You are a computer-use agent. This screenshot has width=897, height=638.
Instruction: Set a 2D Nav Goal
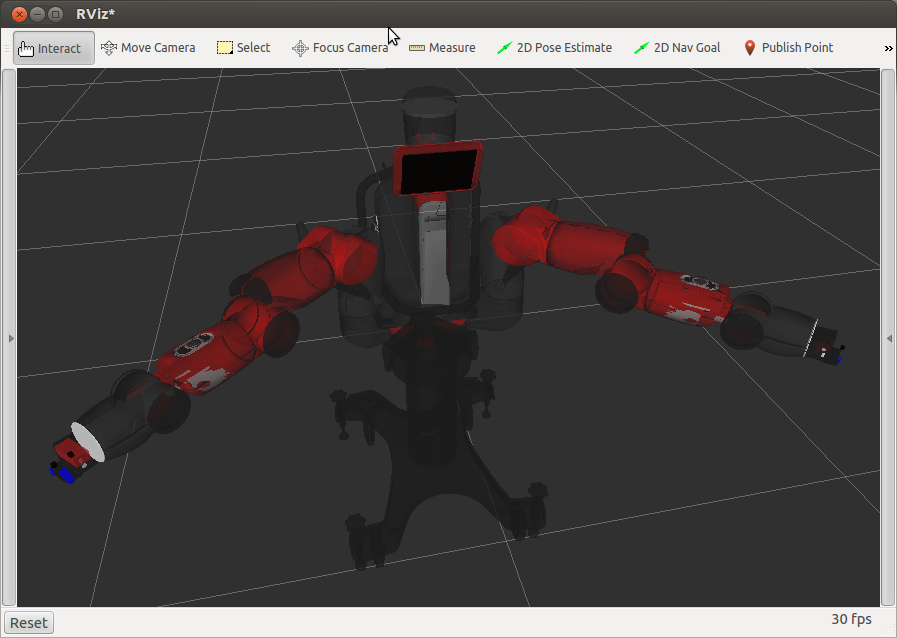tap(677, 48)
